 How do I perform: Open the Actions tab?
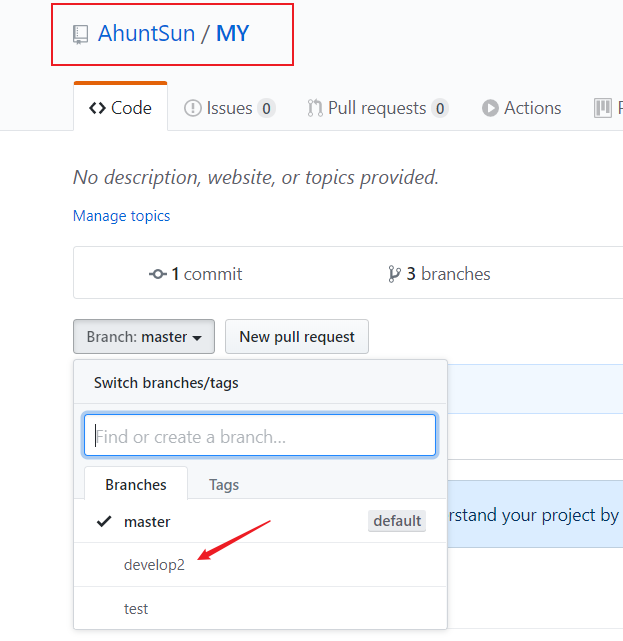point(522,108)
